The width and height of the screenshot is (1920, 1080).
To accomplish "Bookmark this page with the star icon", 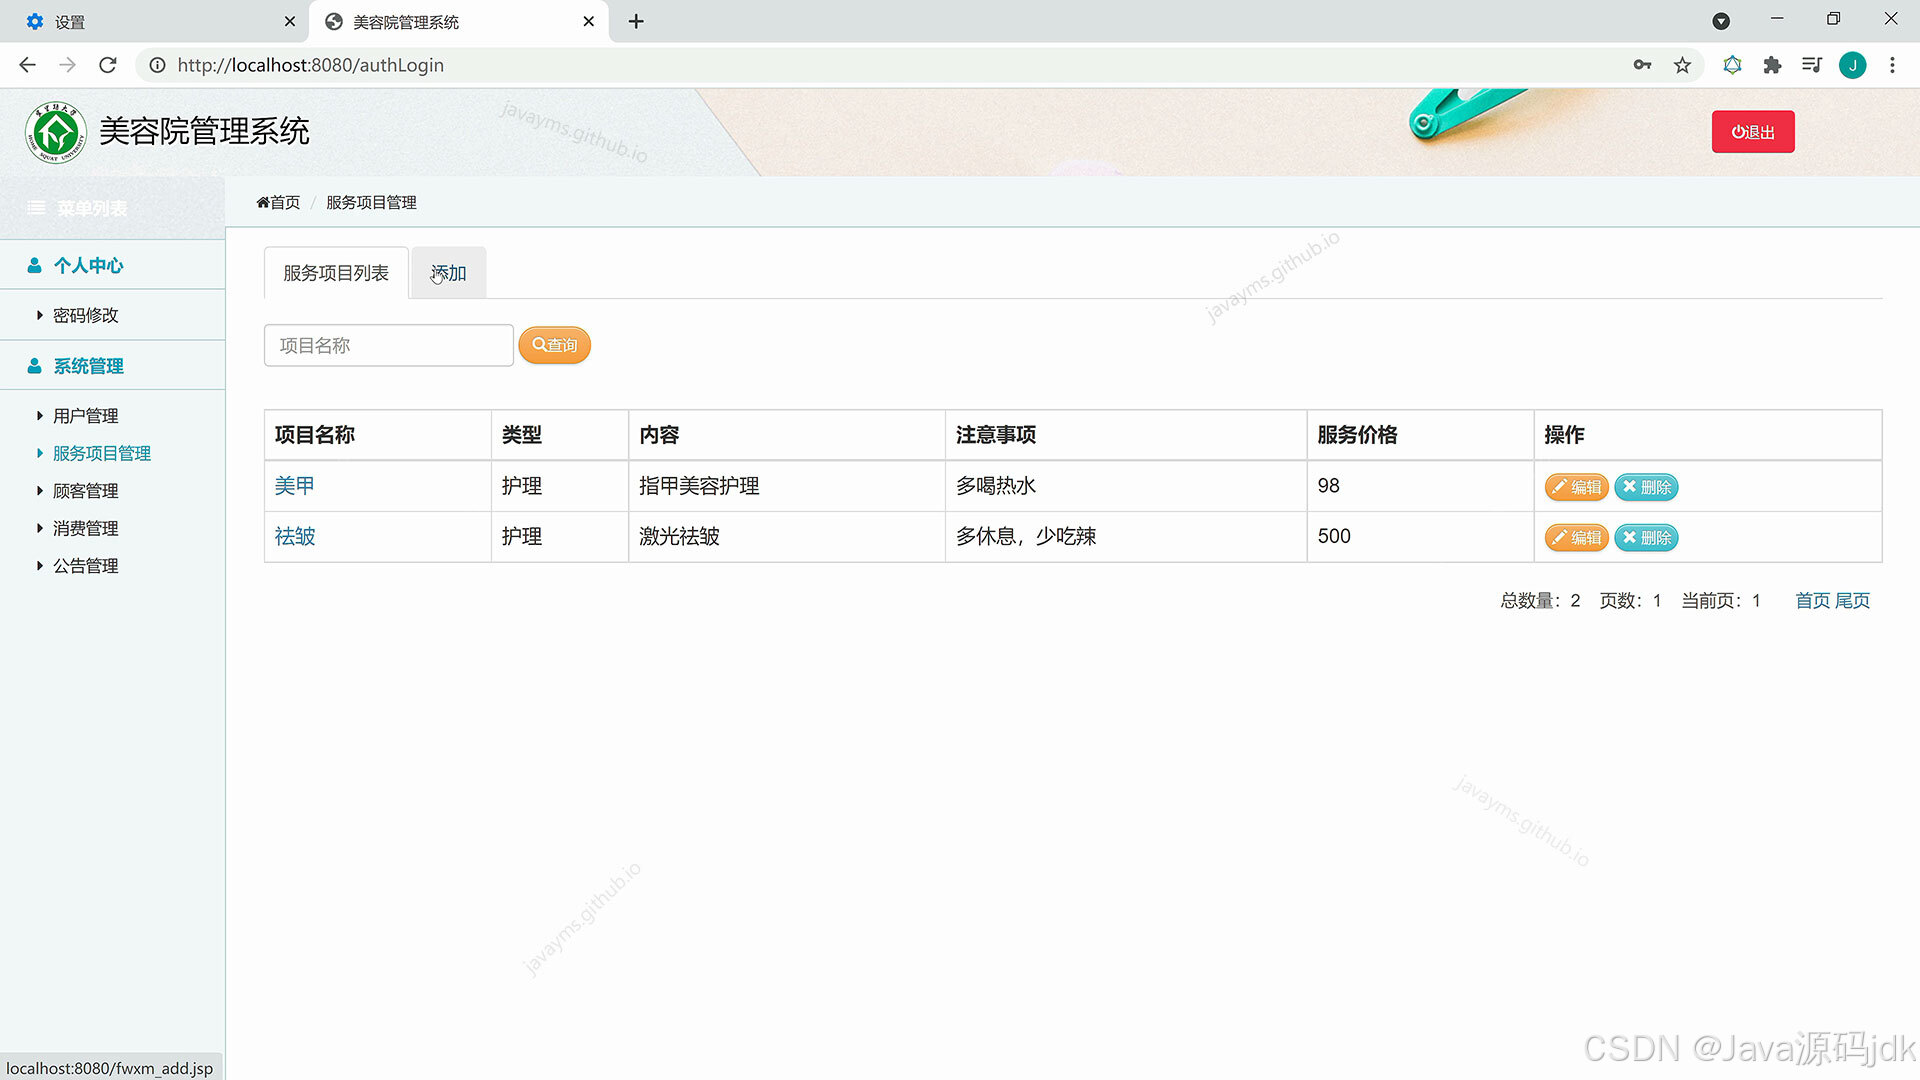I will (1682, 65).
